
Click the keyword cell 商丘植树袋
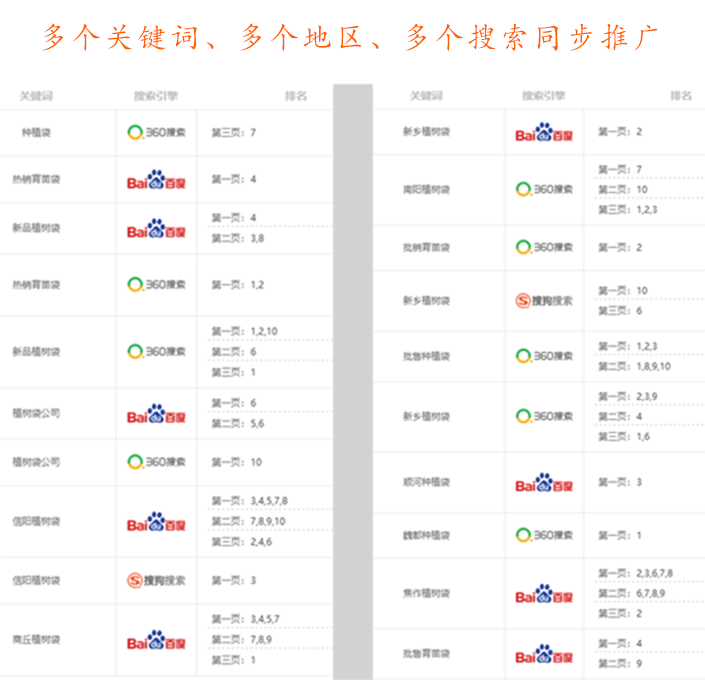point(36,640)
